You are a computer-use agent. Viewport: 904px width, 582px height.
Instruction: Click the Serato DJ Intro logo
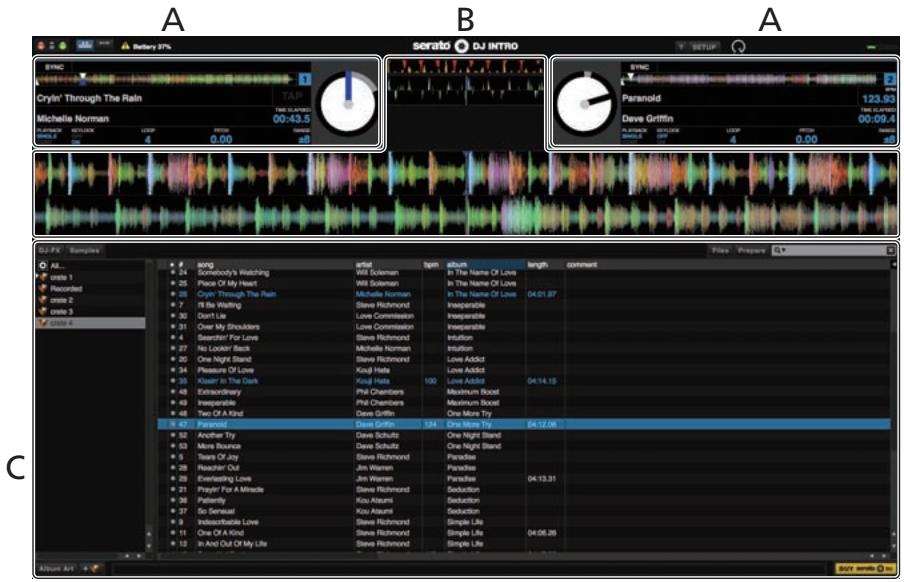465,46
